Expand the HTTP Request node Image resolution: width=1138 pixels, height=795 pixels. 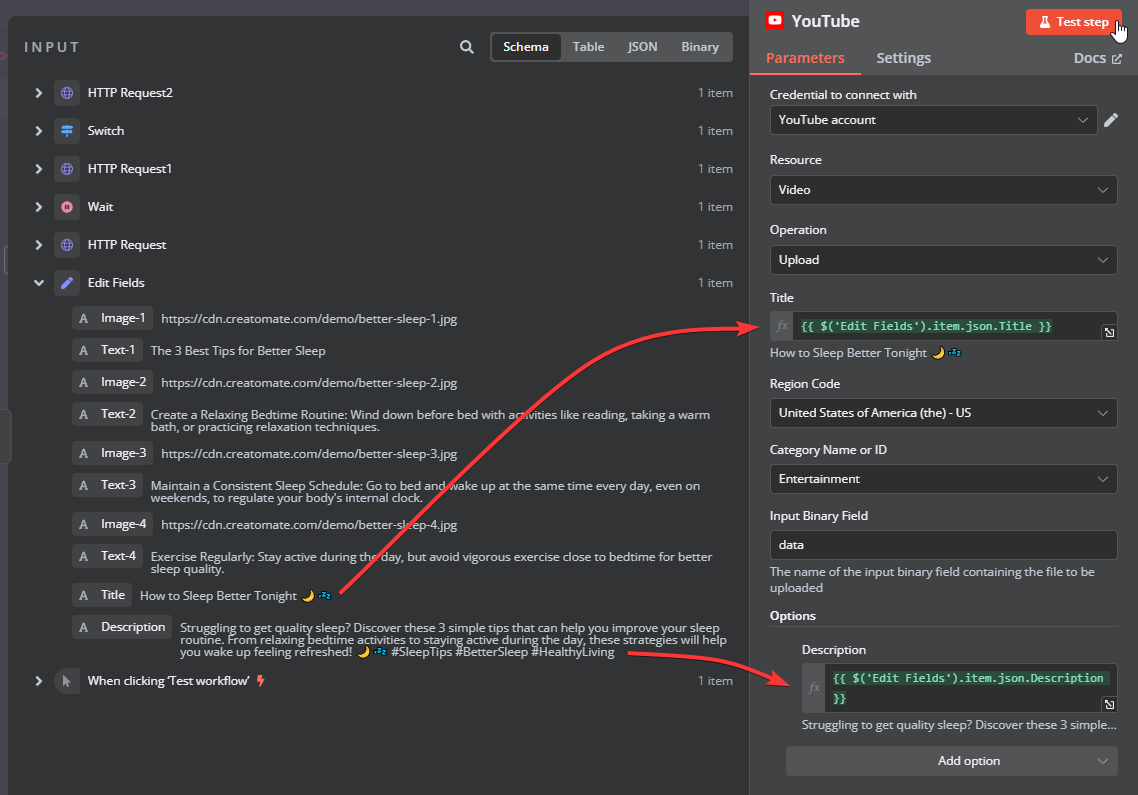click(38, 245)
